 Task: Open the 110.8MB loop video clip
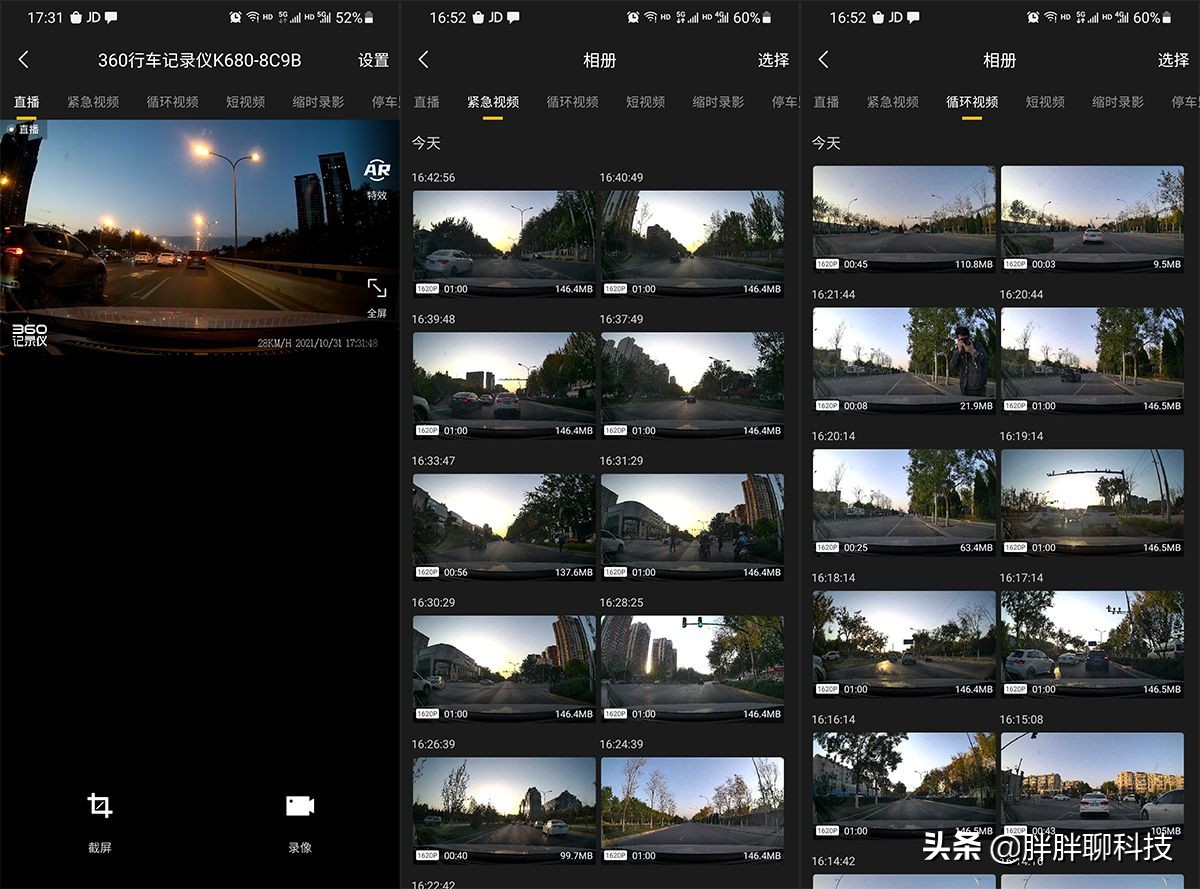[x=904, y=219]
